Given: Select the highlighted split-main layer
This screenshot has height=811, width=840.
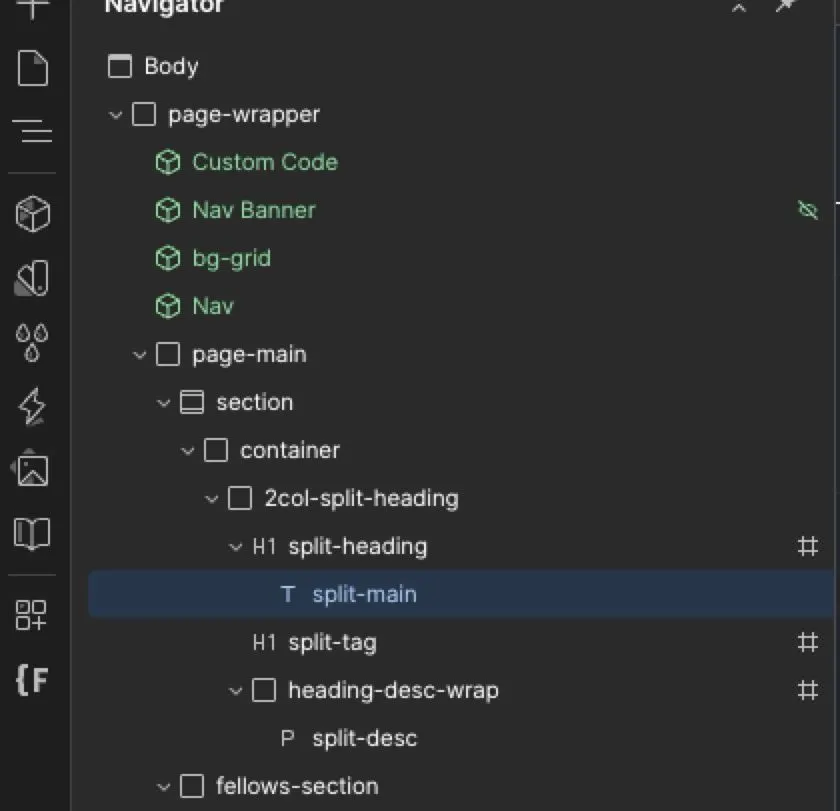Looking at the screenshot, I should click(462, 594).
